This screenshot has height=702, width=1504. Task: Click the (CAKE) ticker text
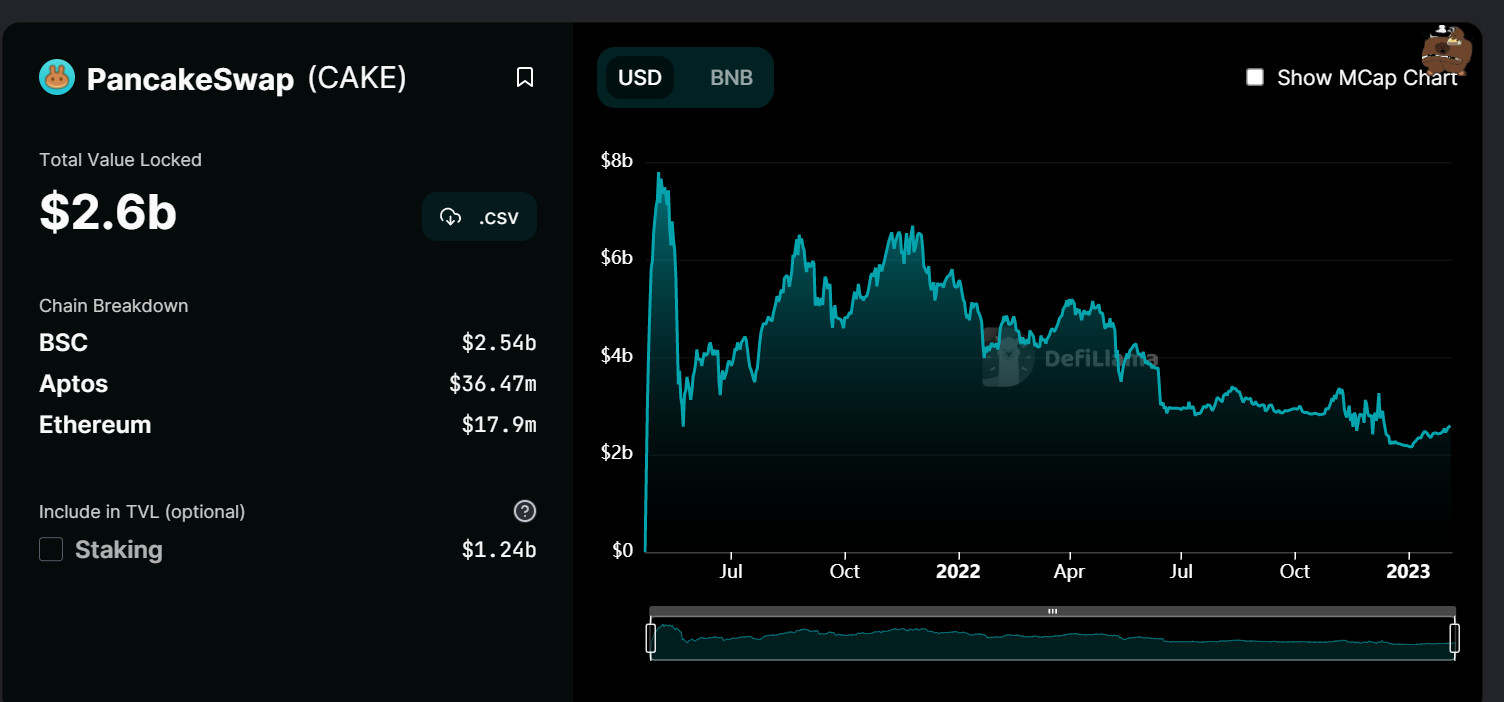click(x=357, y=78)
